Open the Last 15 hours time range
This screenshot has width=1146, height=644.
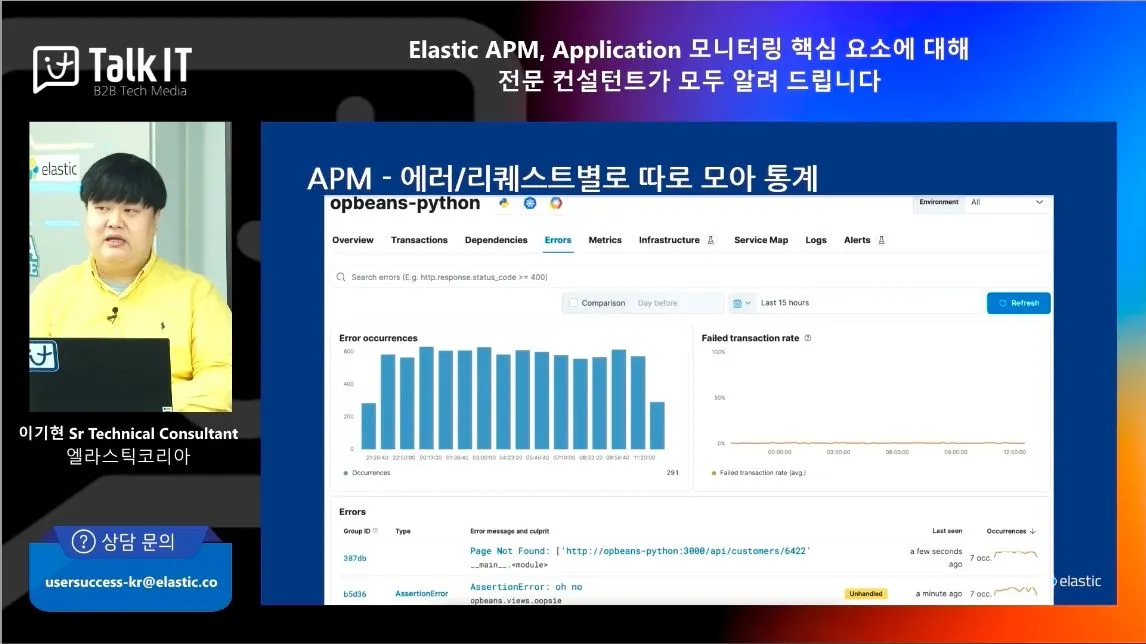870,303
